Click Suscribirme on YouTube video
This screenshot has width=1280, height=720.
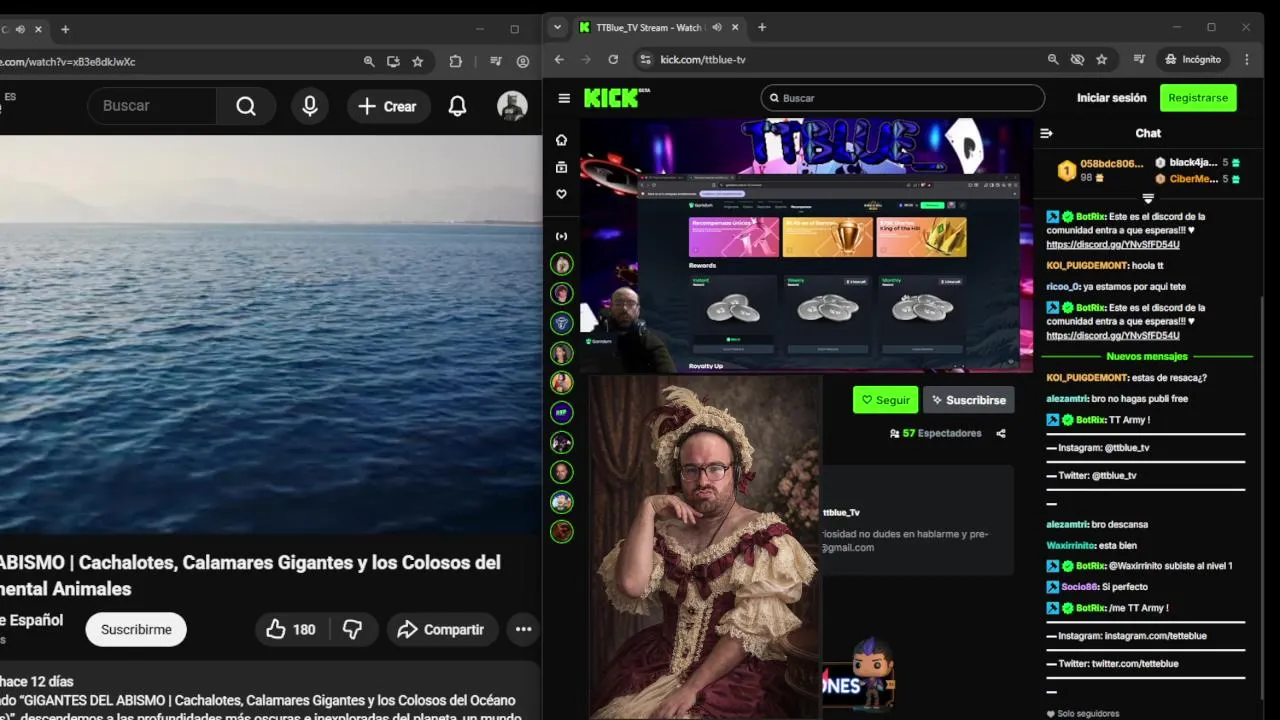coord(136,629)
